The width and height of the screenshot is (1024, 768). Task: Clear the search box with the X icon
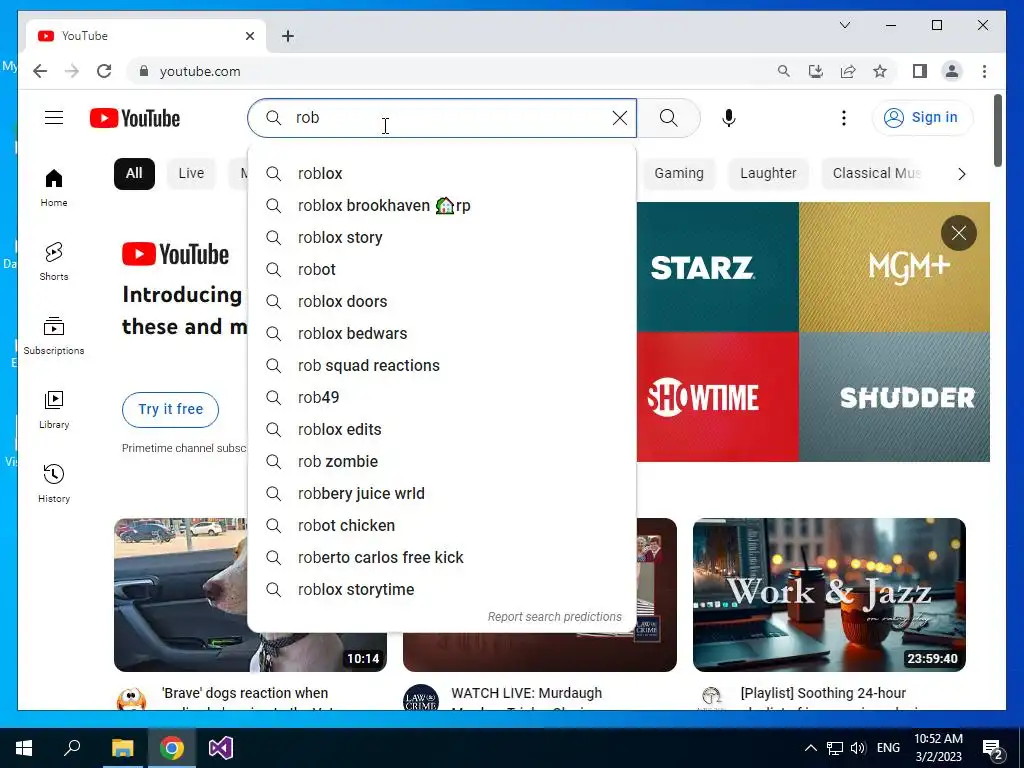(619, 118)
